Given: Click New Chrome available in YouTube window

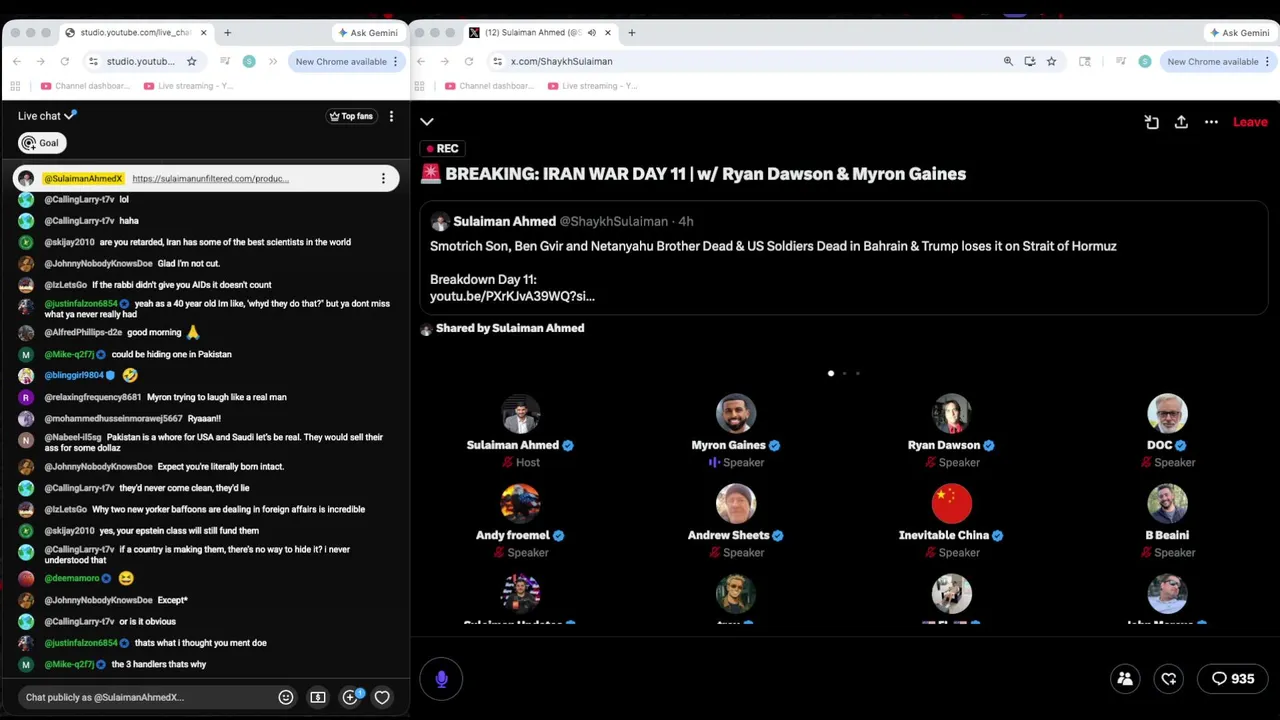Looking at the screenshot, I should pos(347,61).
